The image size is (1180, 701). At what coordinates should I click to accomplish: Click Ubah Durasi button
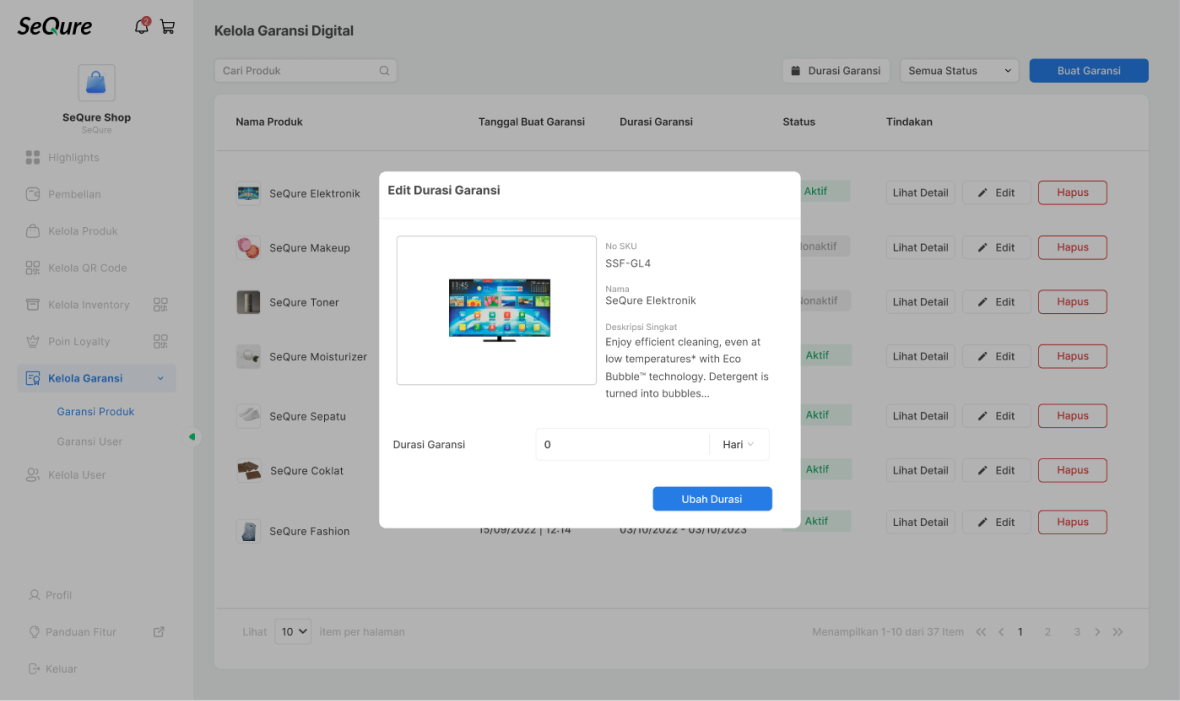712,498
